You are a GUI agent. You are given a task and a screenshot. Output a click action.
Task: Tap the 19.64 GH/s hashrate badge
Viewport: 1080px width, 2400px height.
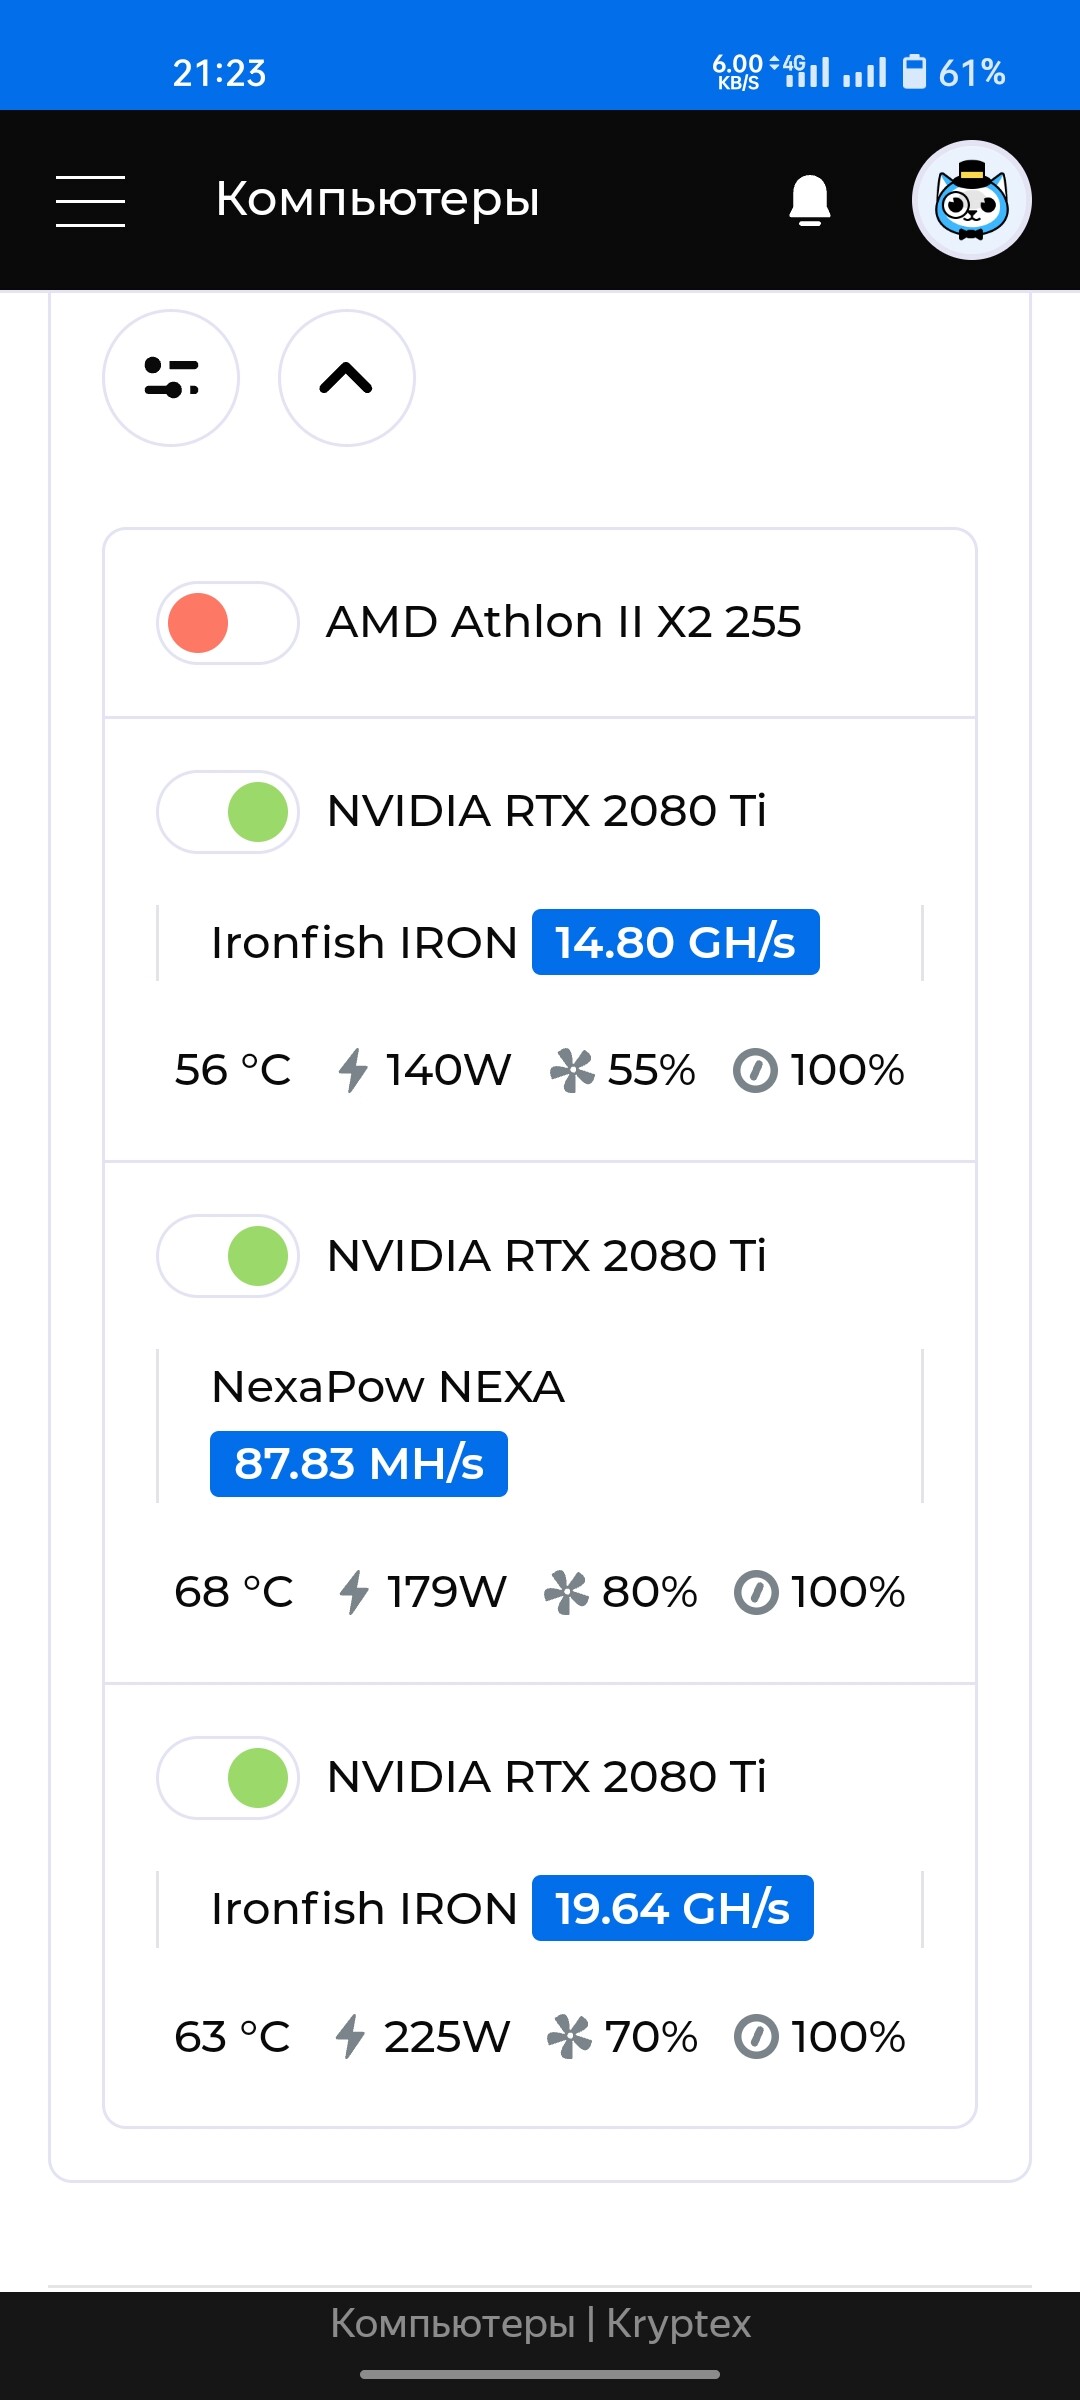point(673,1908)
